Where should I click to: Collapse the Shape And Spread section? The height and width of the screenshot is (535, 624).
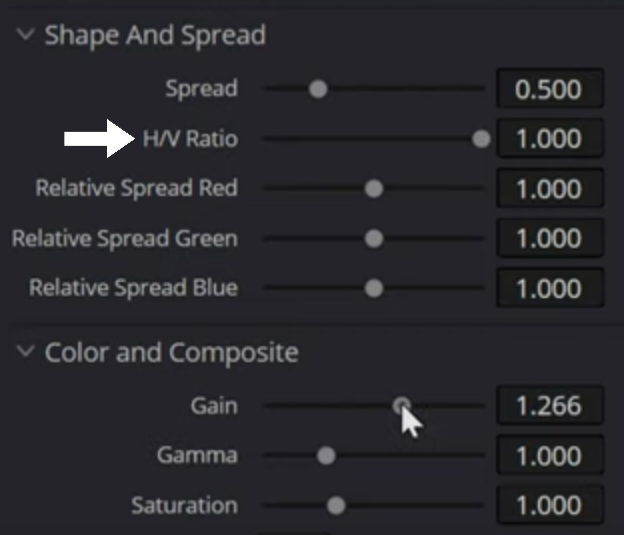[x=26, y=35]
